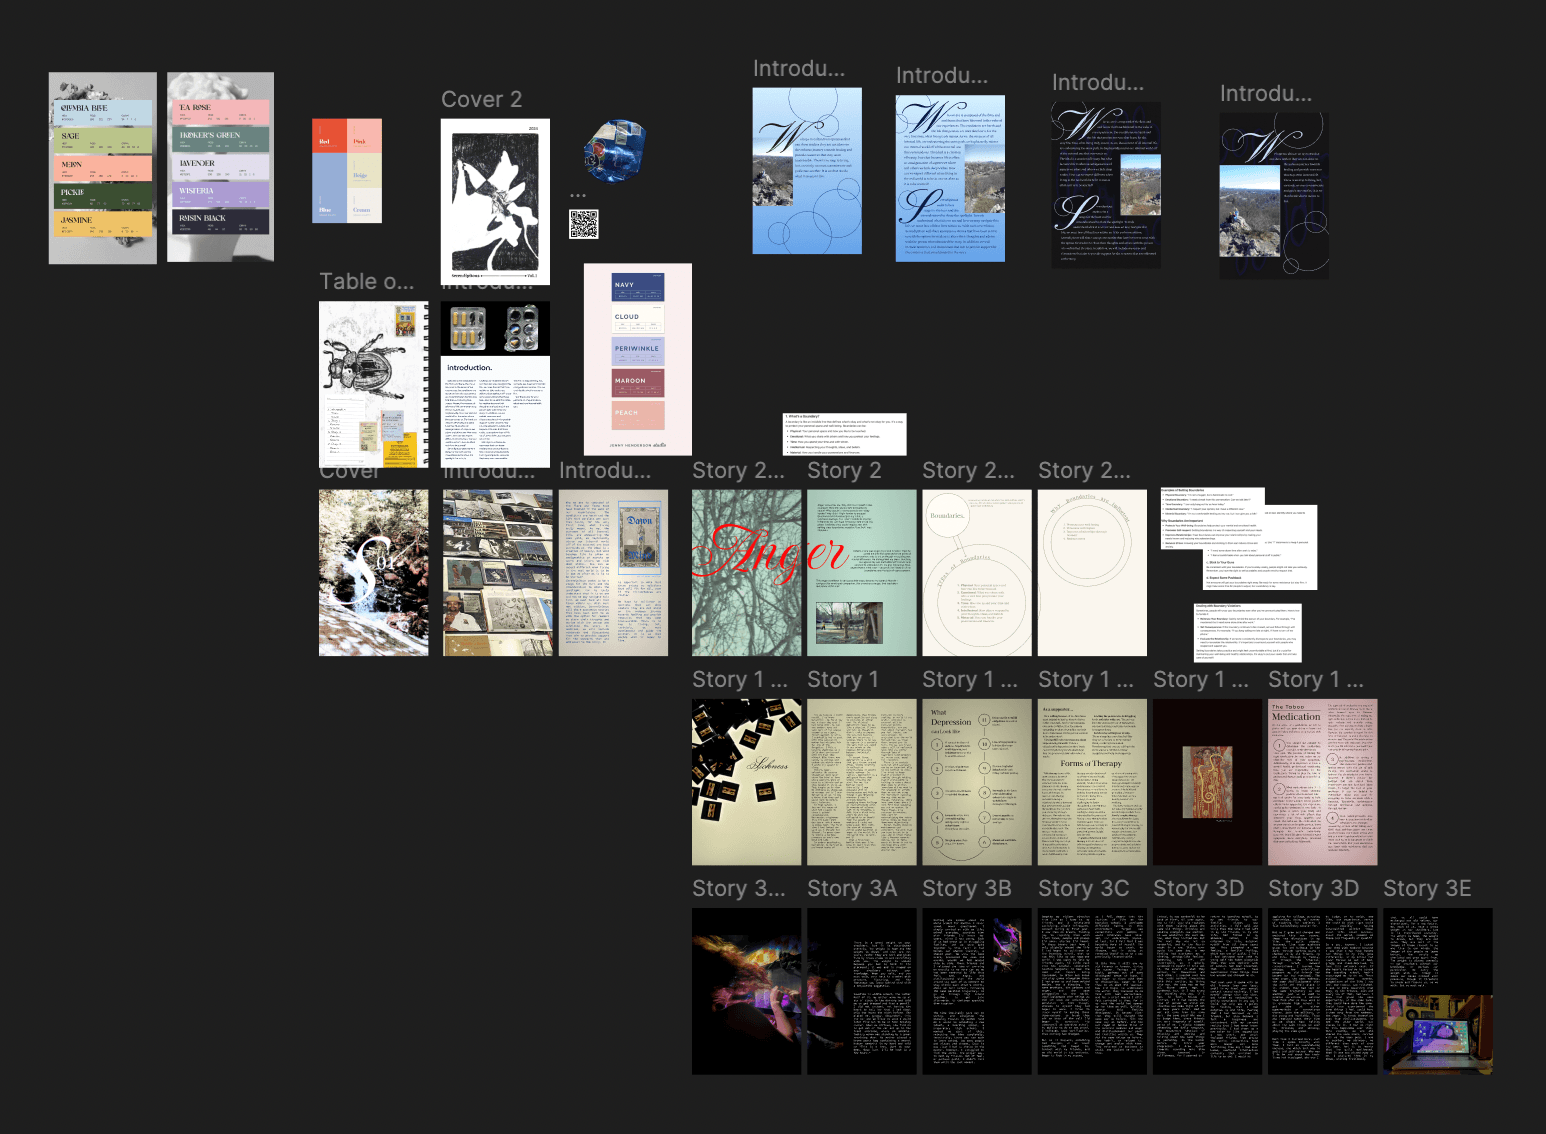Image resolution: width=1546 pixels, height=1134 pixels.
Task: Open the "What Depression Can Look Like" page
Action: [x=975, y=780]
